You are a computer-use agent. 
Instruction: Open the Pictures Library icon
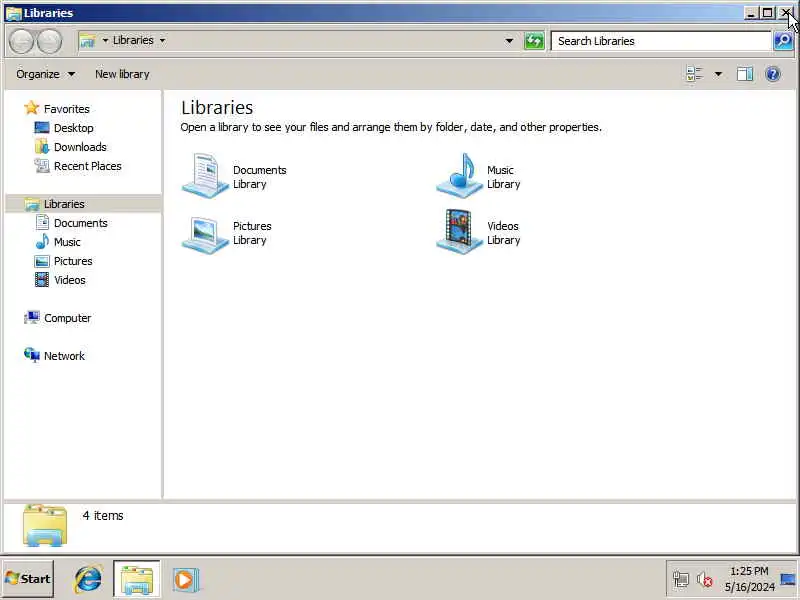(x=205, y=233)
